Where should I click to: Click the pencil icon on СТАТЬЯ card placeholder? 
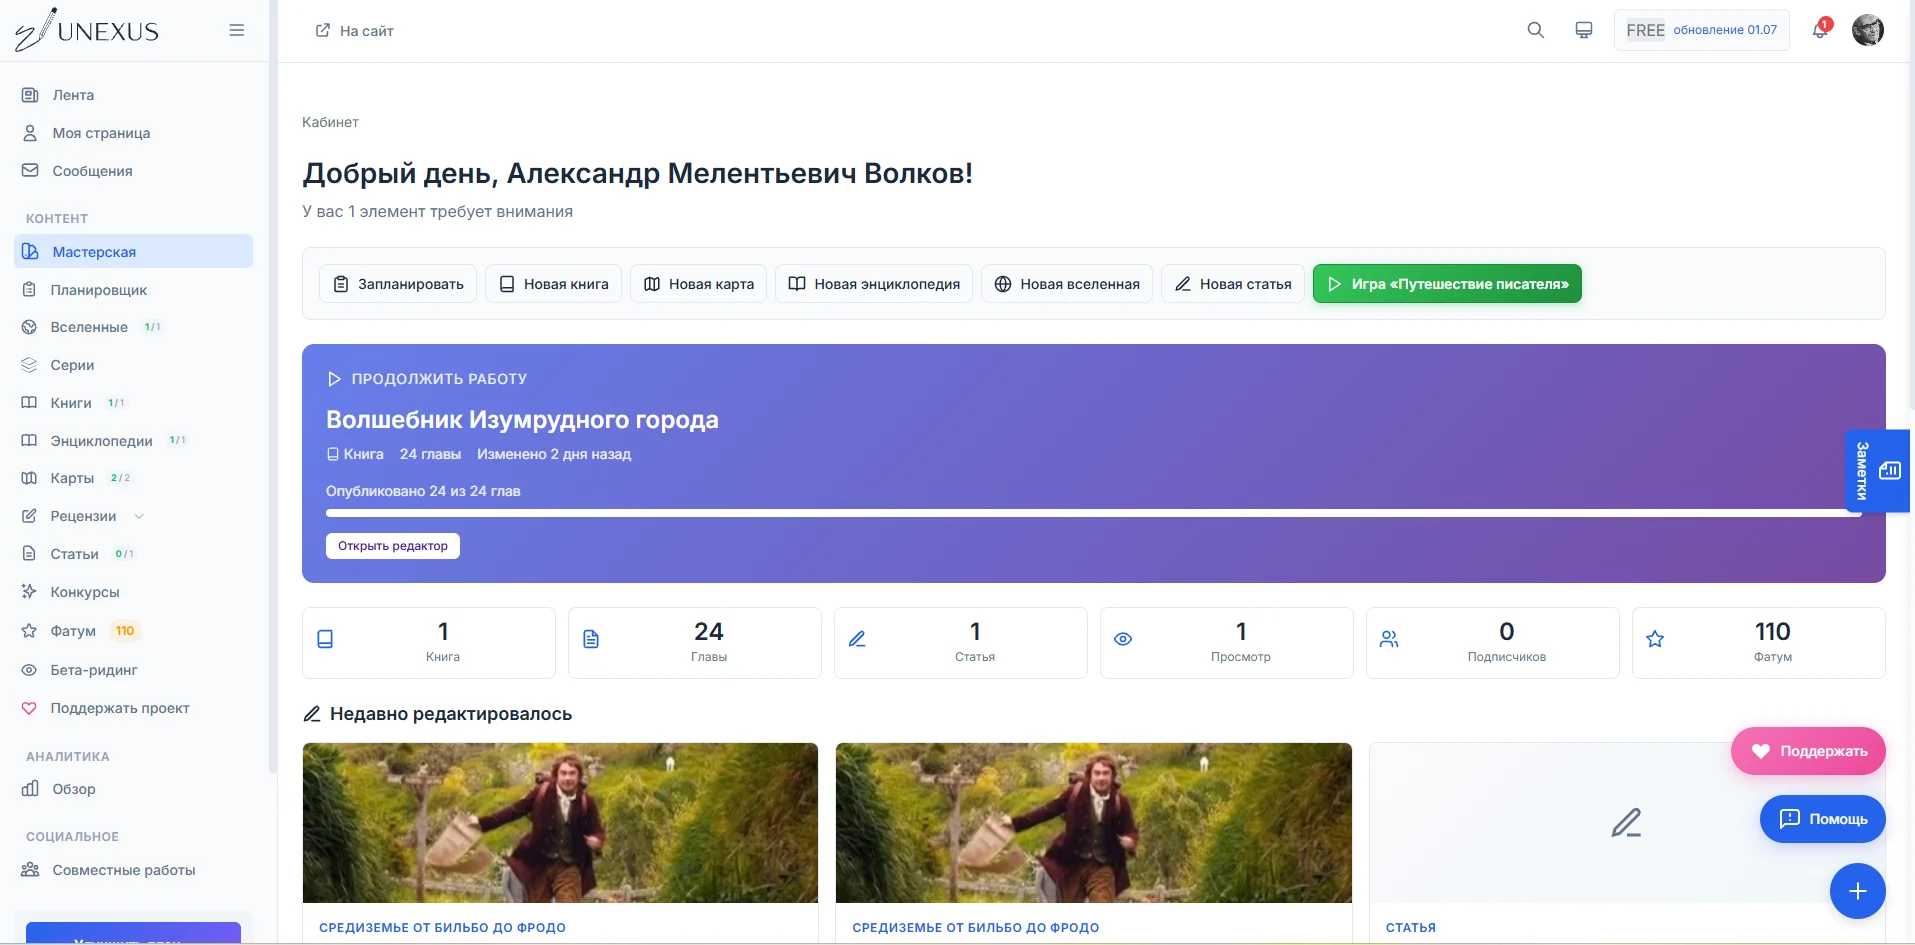click(1626, 823)
